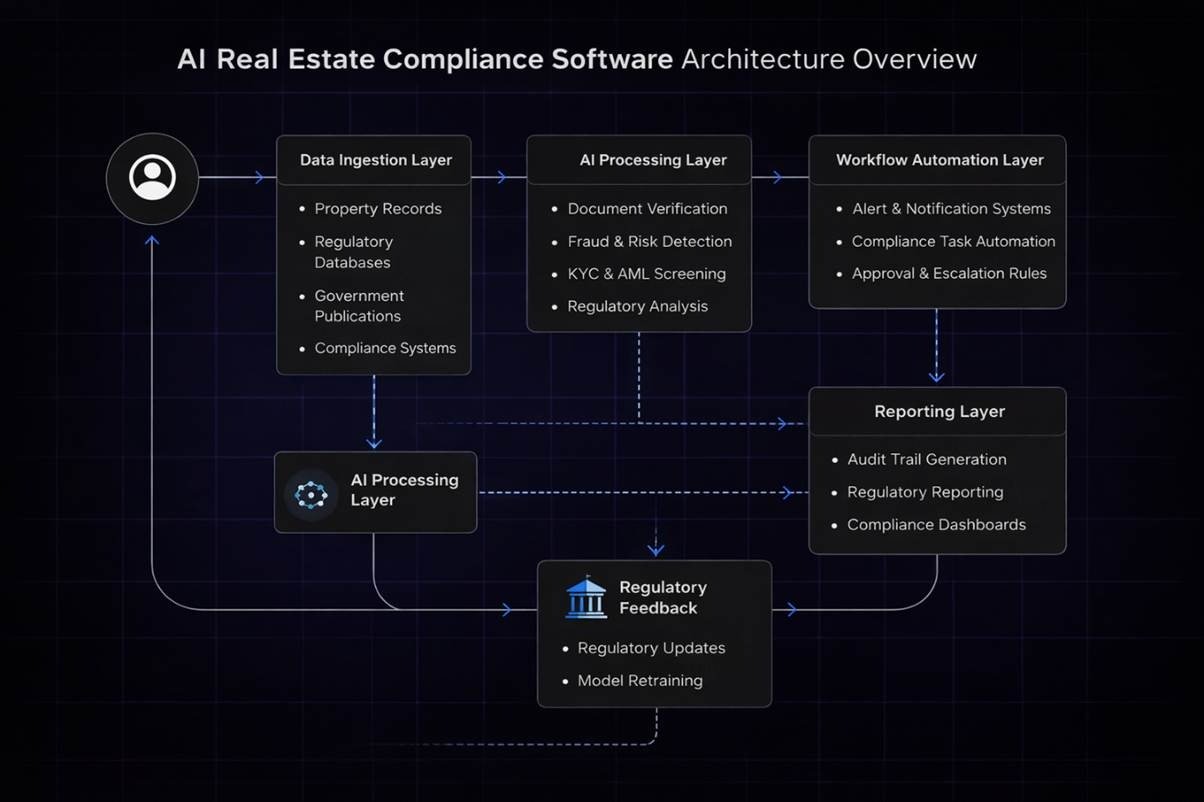Click the dashed down arrow above Reporting Layer
This screenshot has width=1204, height=802.
tap(936, 375)
